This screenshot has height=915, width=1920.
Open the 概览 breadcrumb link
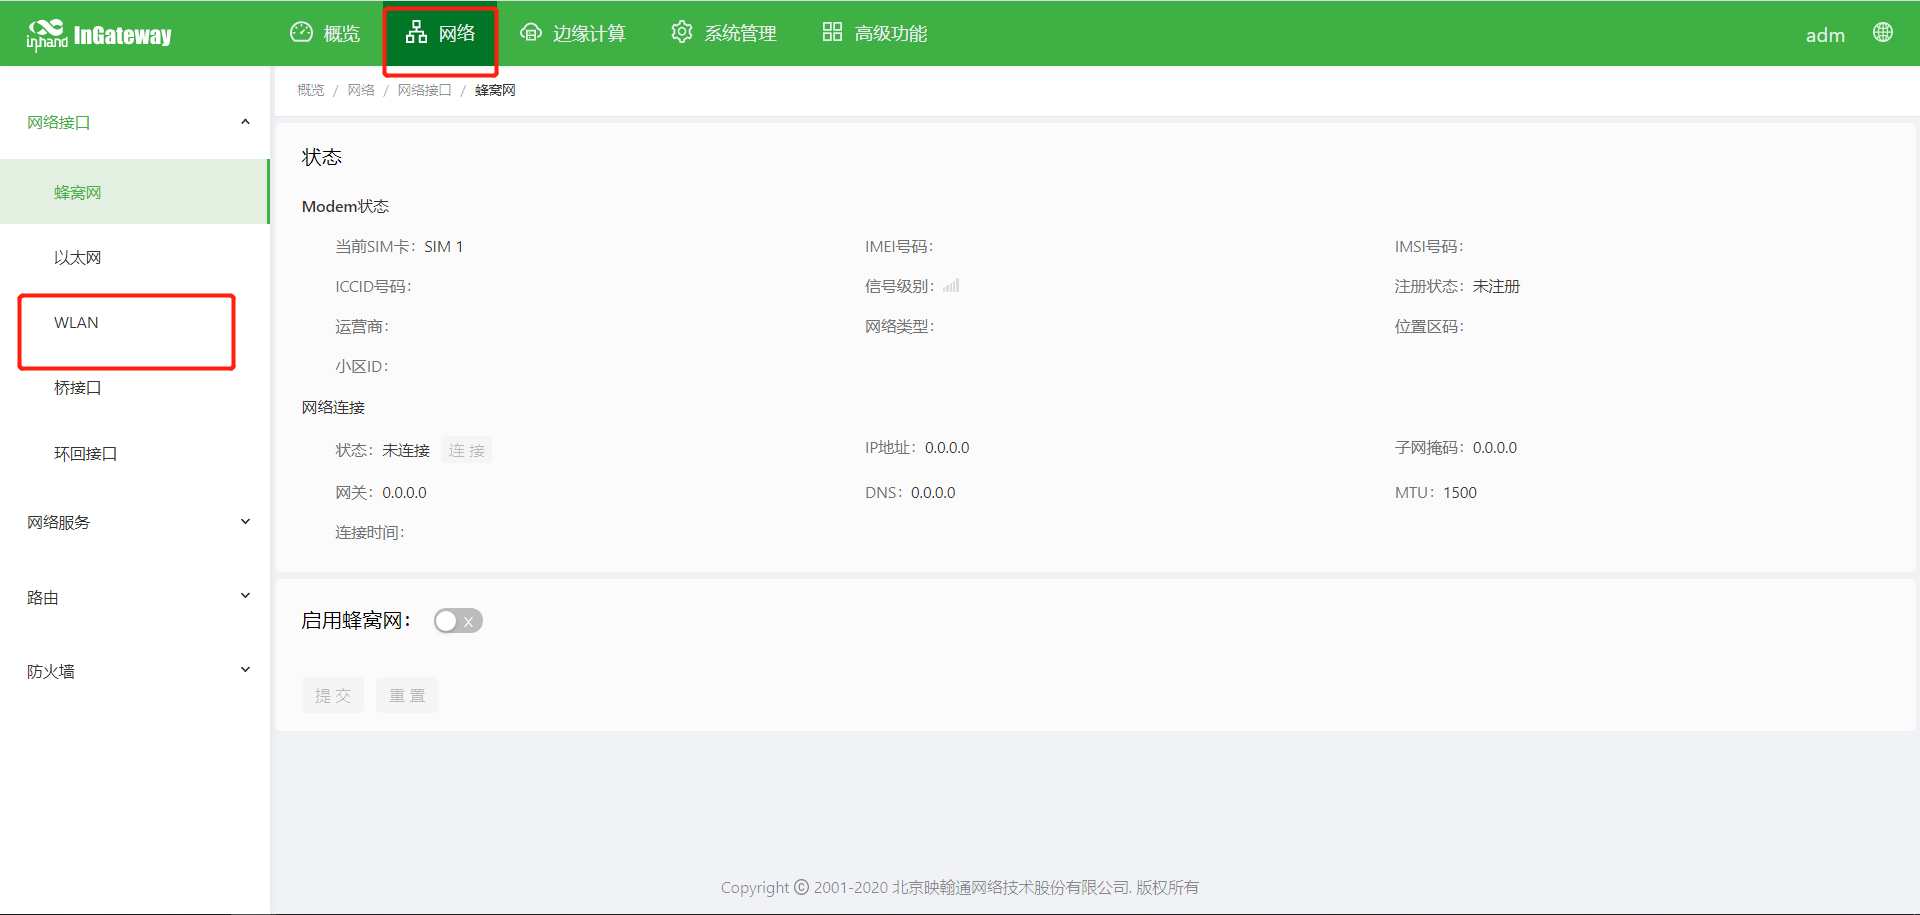(310, 89)
